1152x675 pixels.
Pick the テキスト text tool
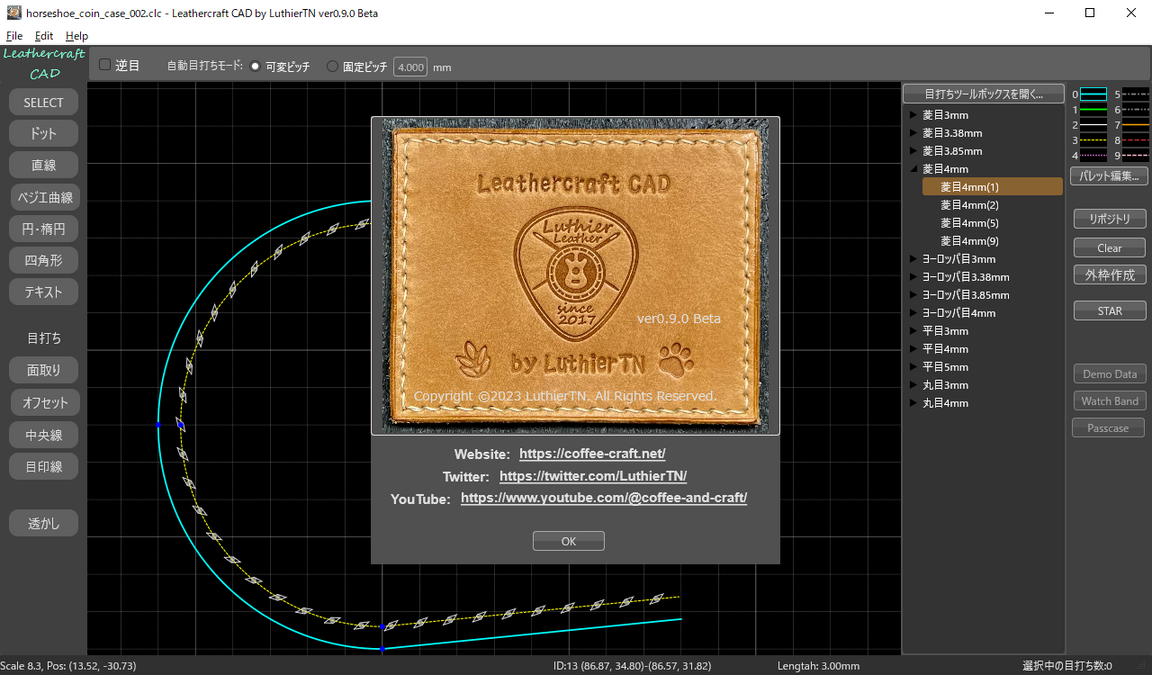tap(43, 292)
